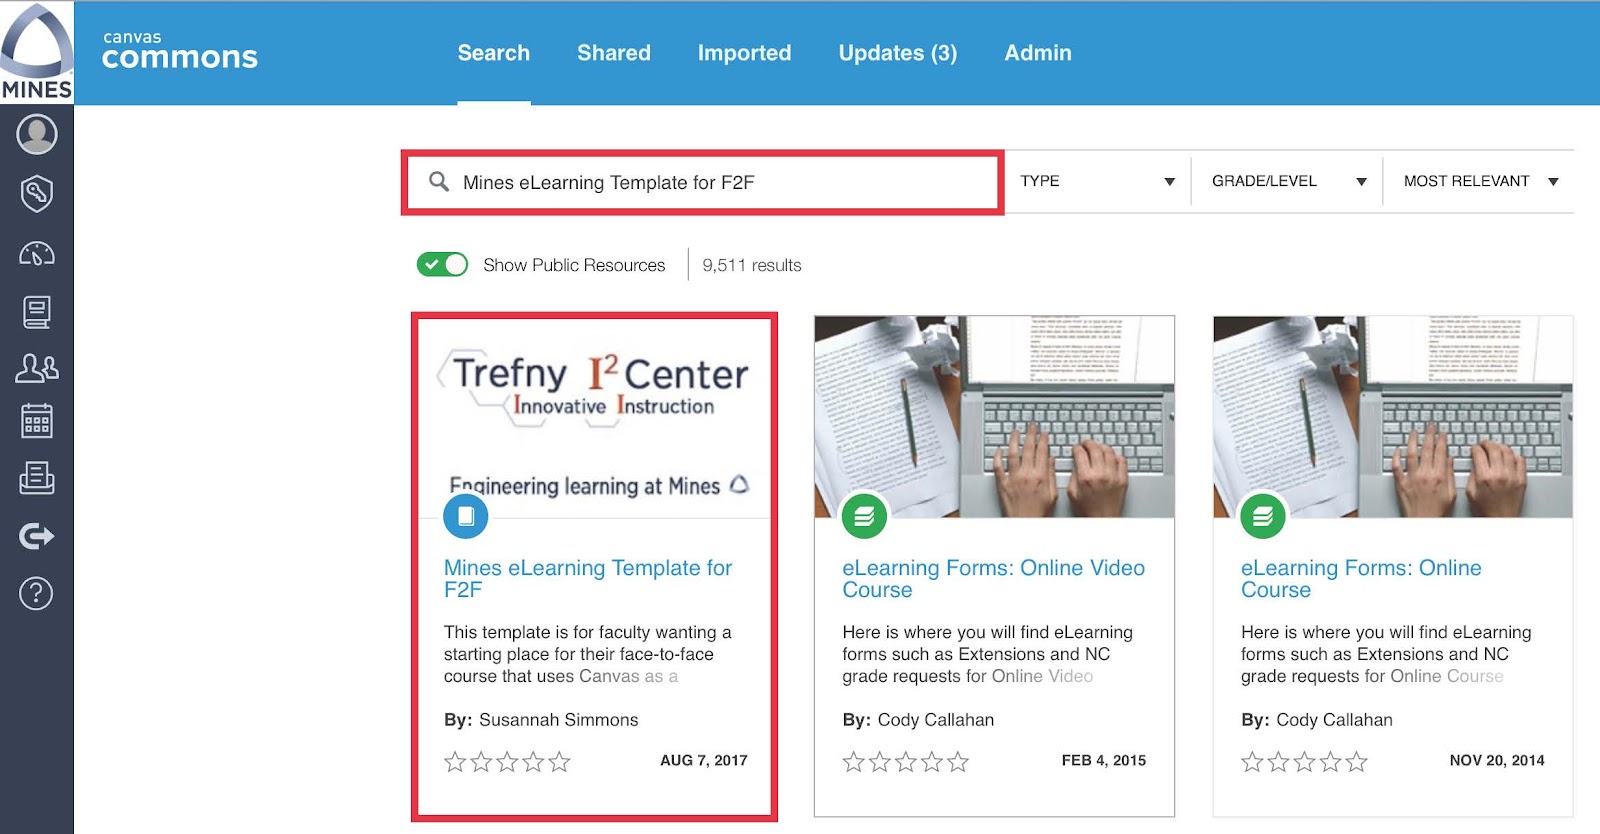The image size is (1600, 834).
Task: Click the Mines logo
Action: (x=37, y=51)
